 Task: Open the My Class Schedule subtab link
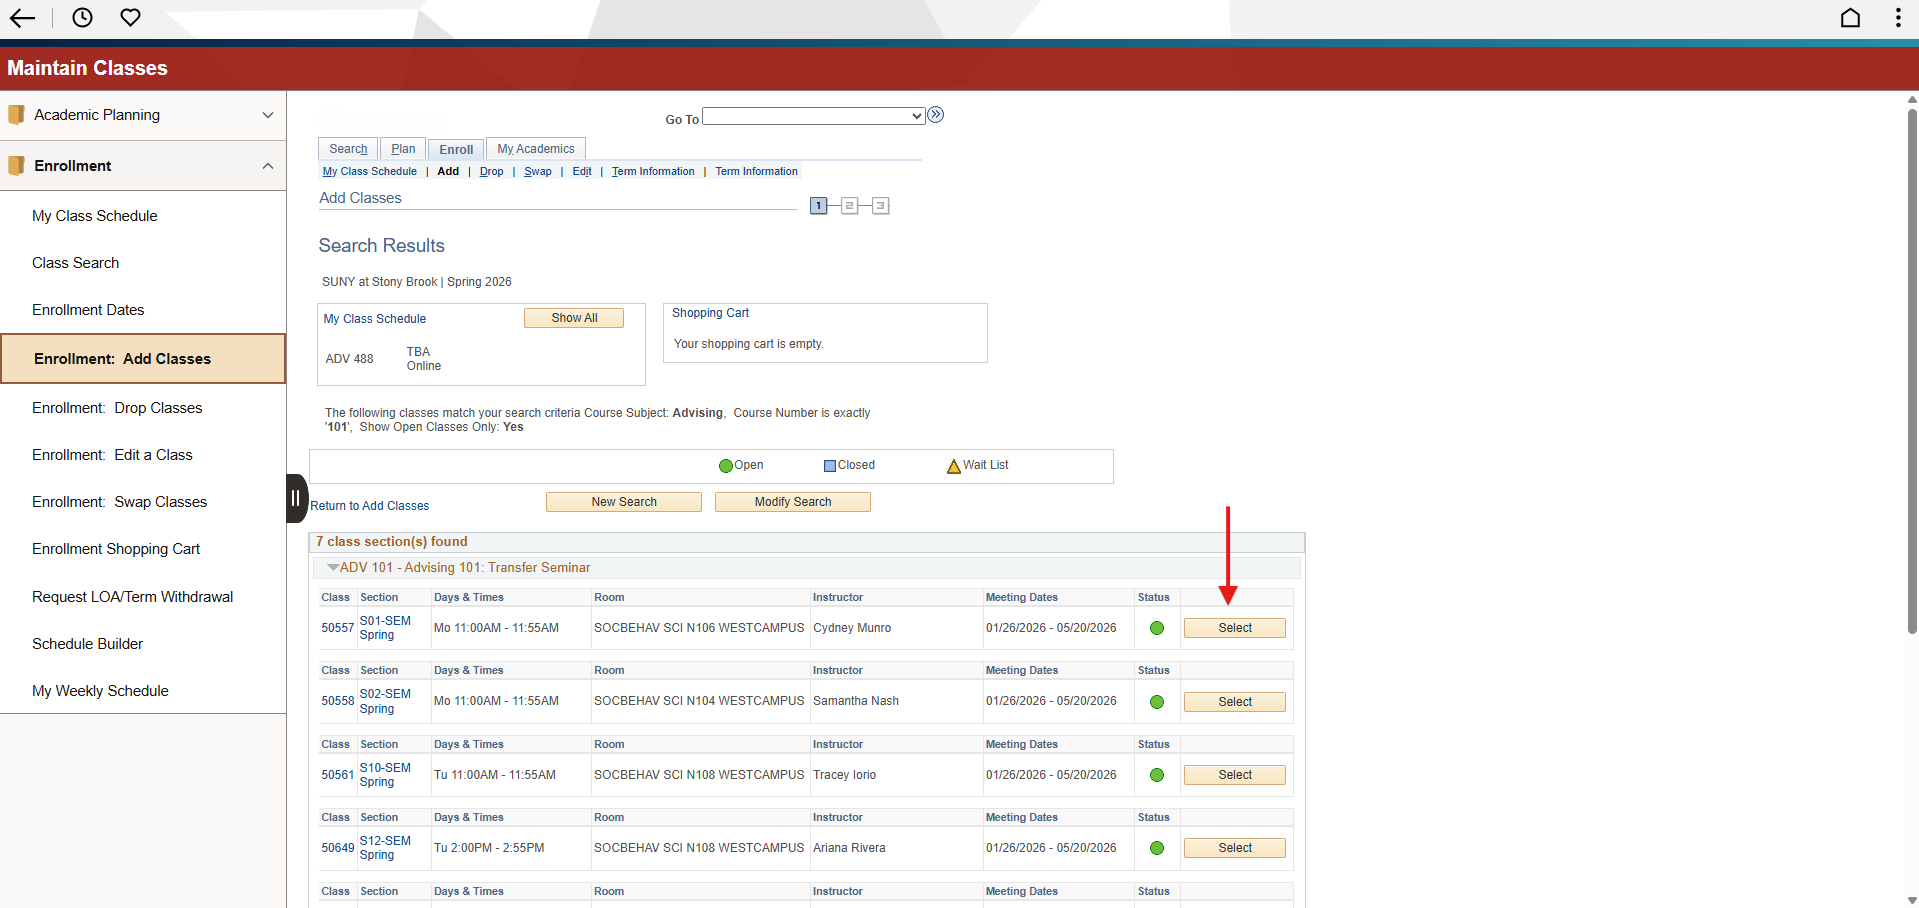click(x=370, y=172)
